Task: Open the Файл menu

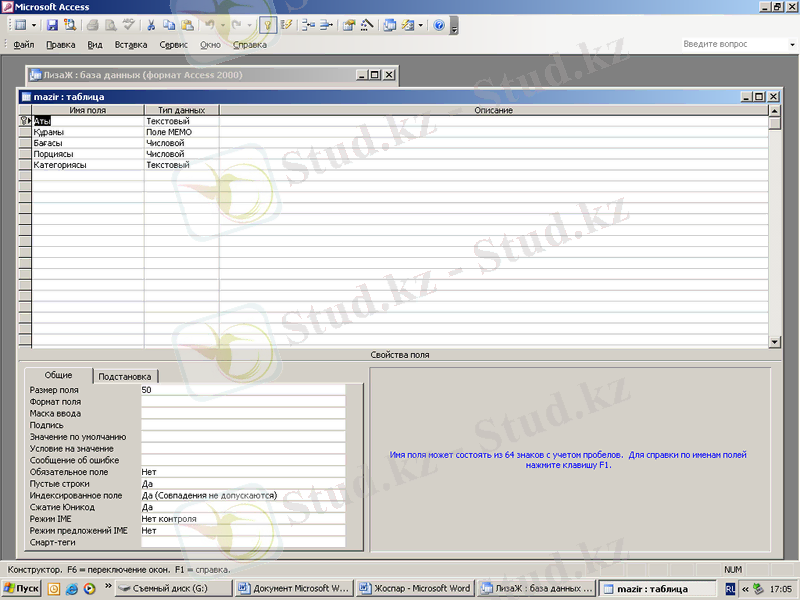Action: [23, 45]
